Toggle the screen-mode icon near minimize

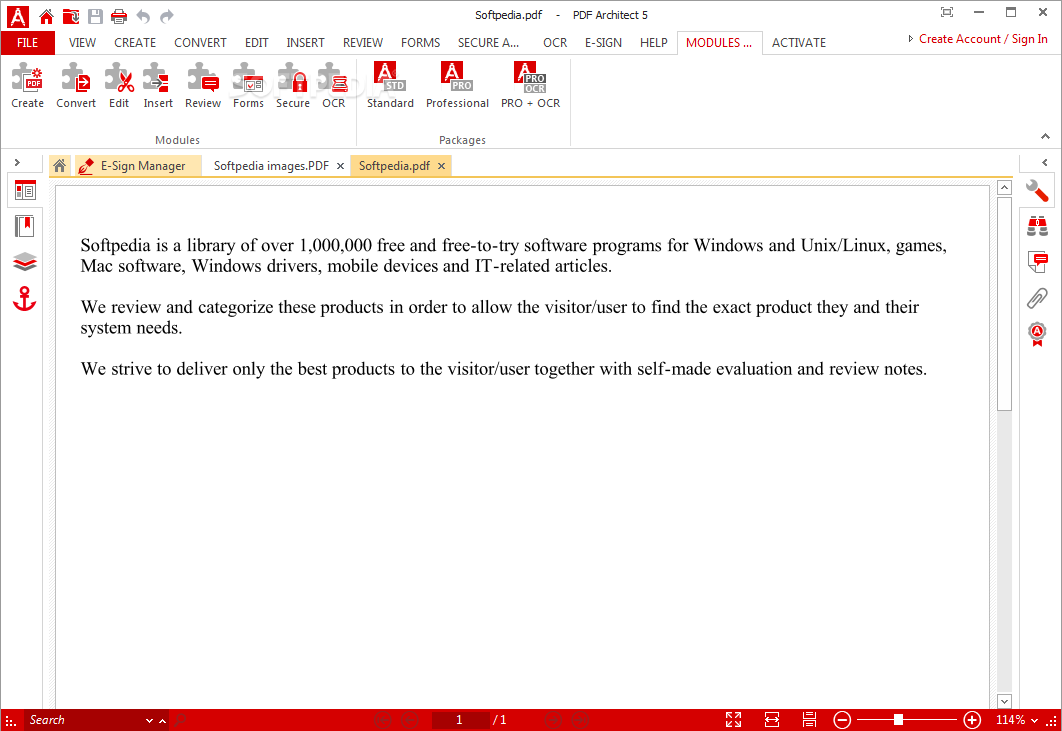point(947,12)
